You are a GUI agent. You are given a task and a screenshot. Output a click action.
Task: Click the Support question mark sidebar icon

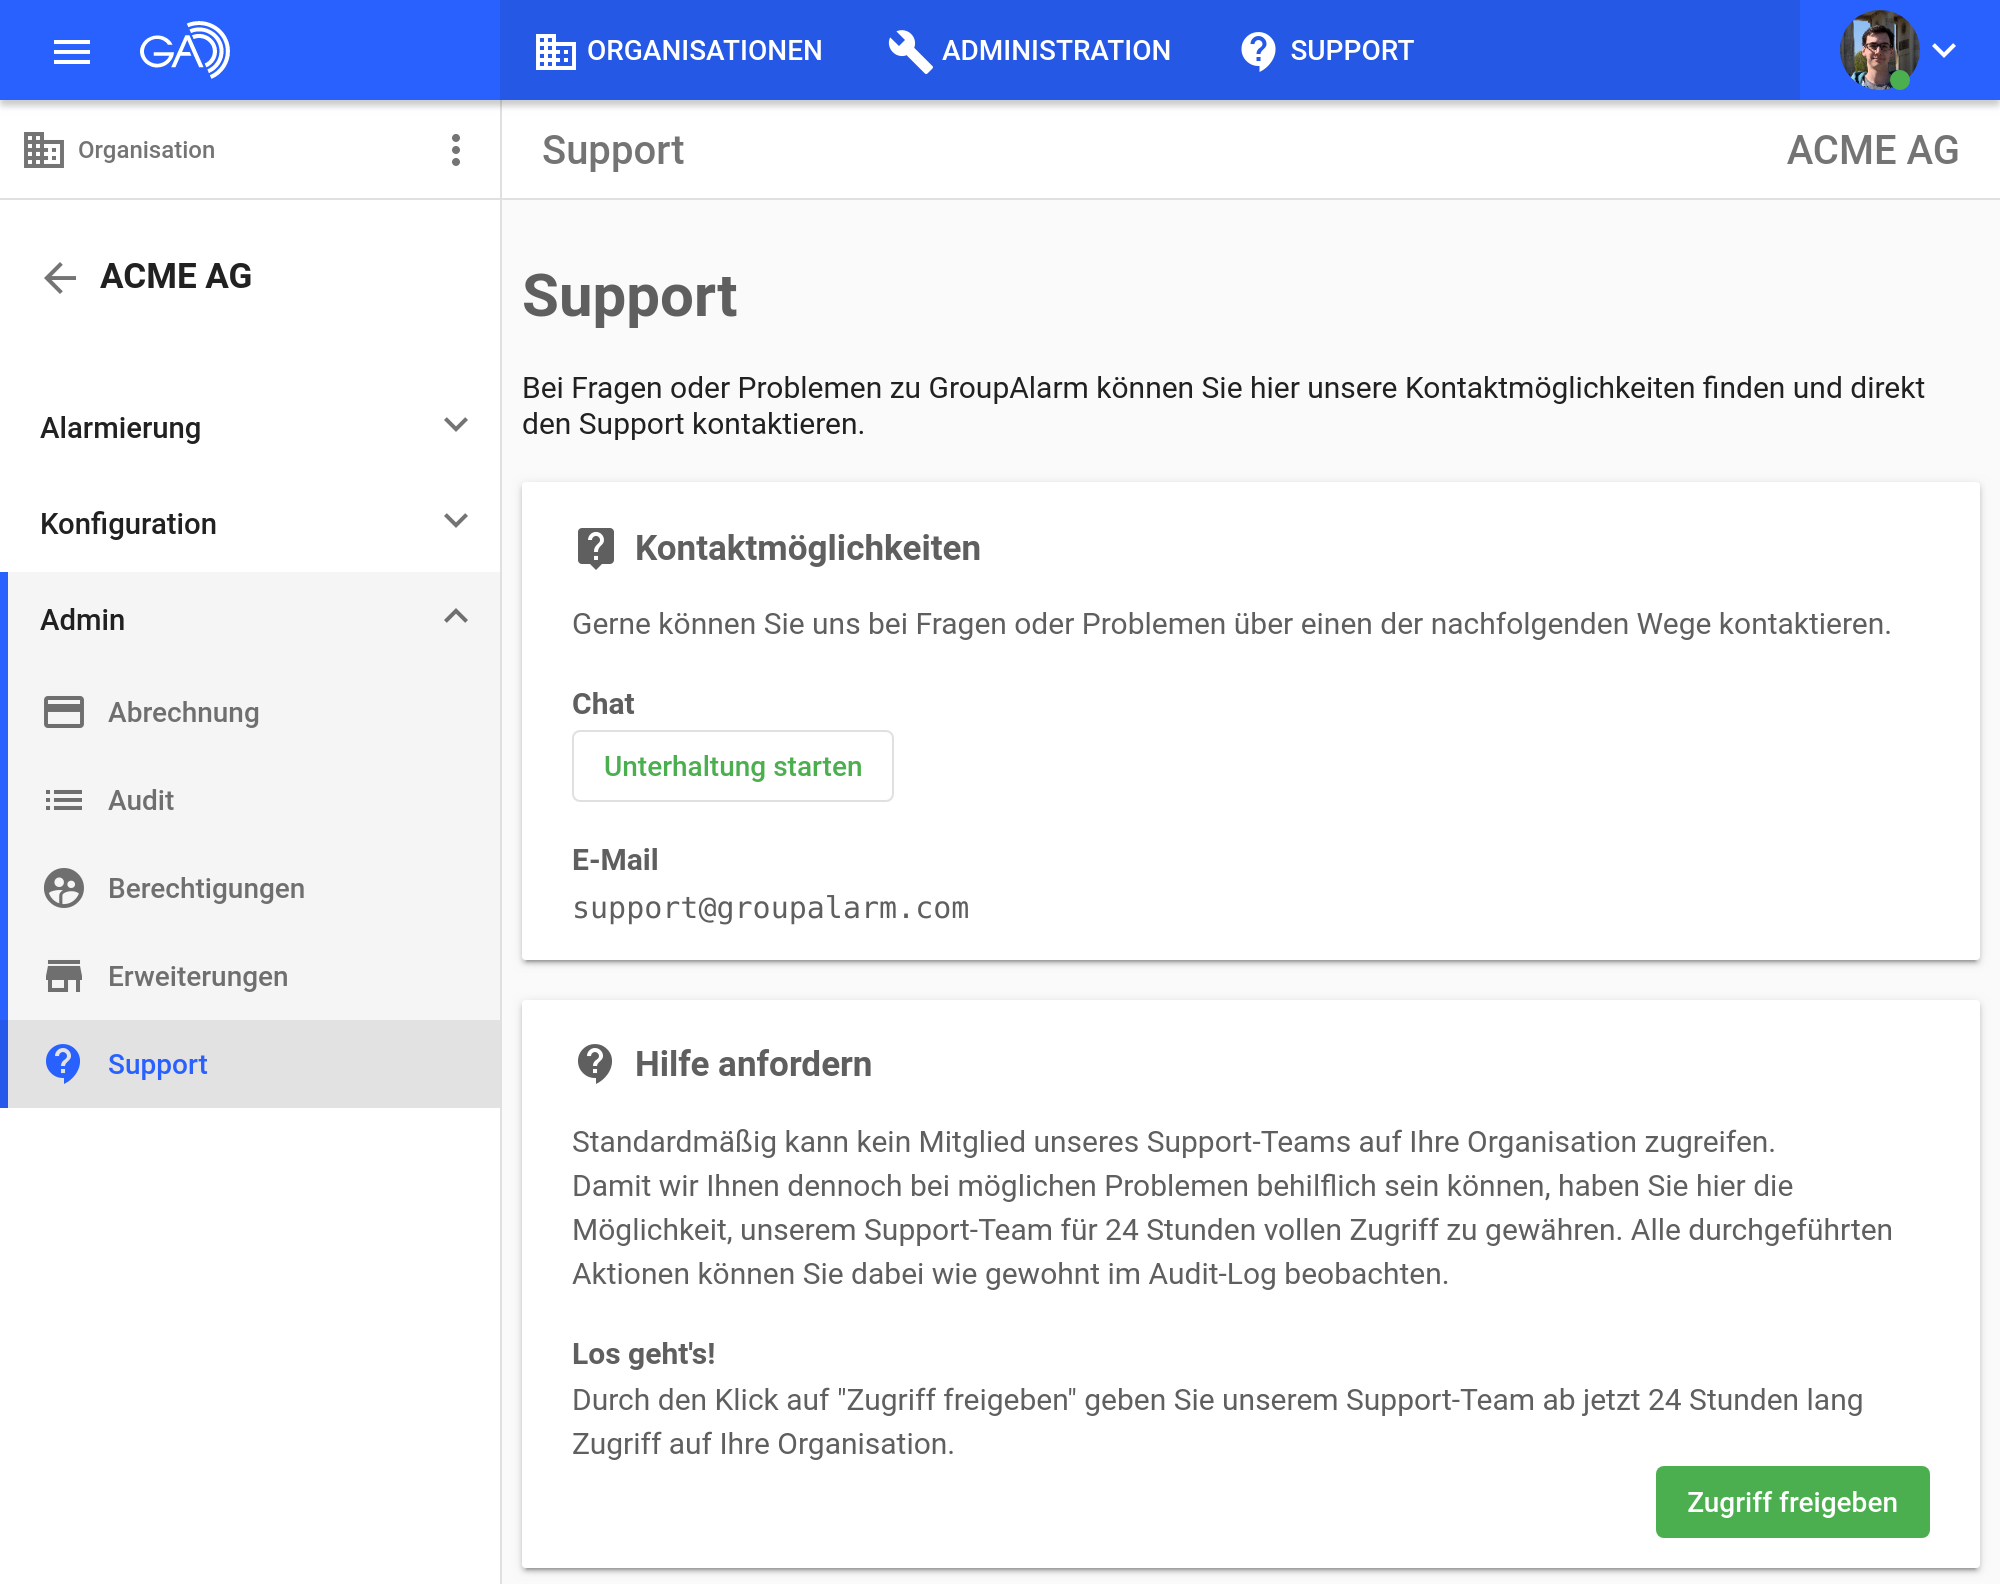pos(64,1064)
